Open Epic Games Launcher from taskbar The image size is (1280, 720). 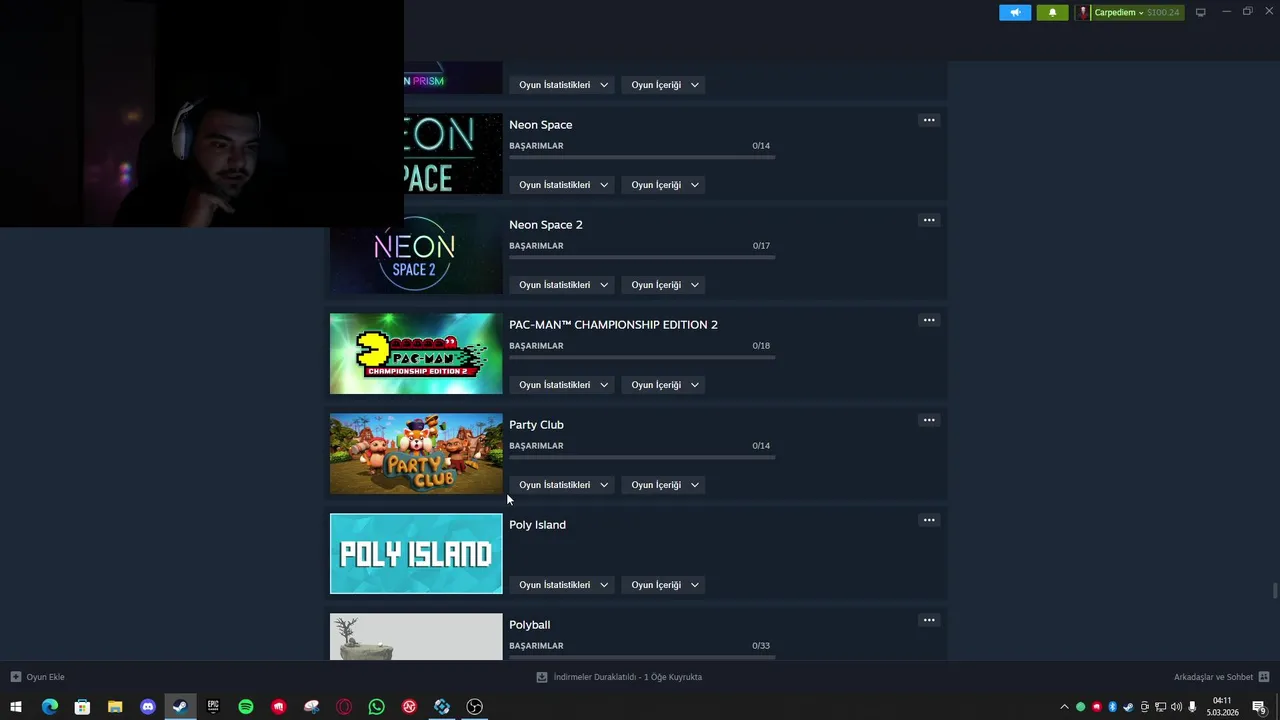click(x=213, y=707)
